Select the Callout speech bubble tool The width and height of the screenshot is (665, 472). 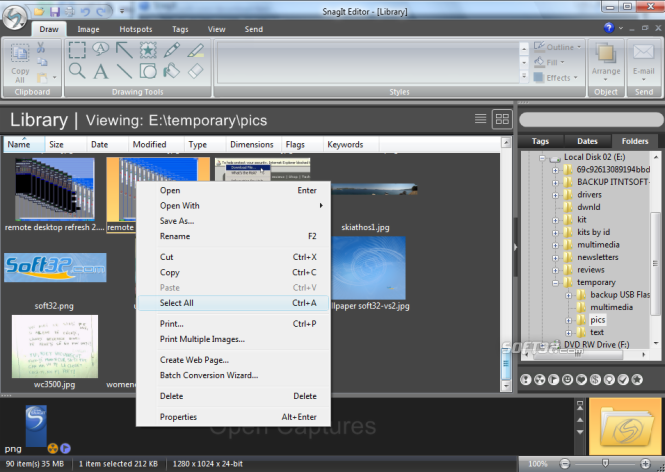[x=101, y=50]
